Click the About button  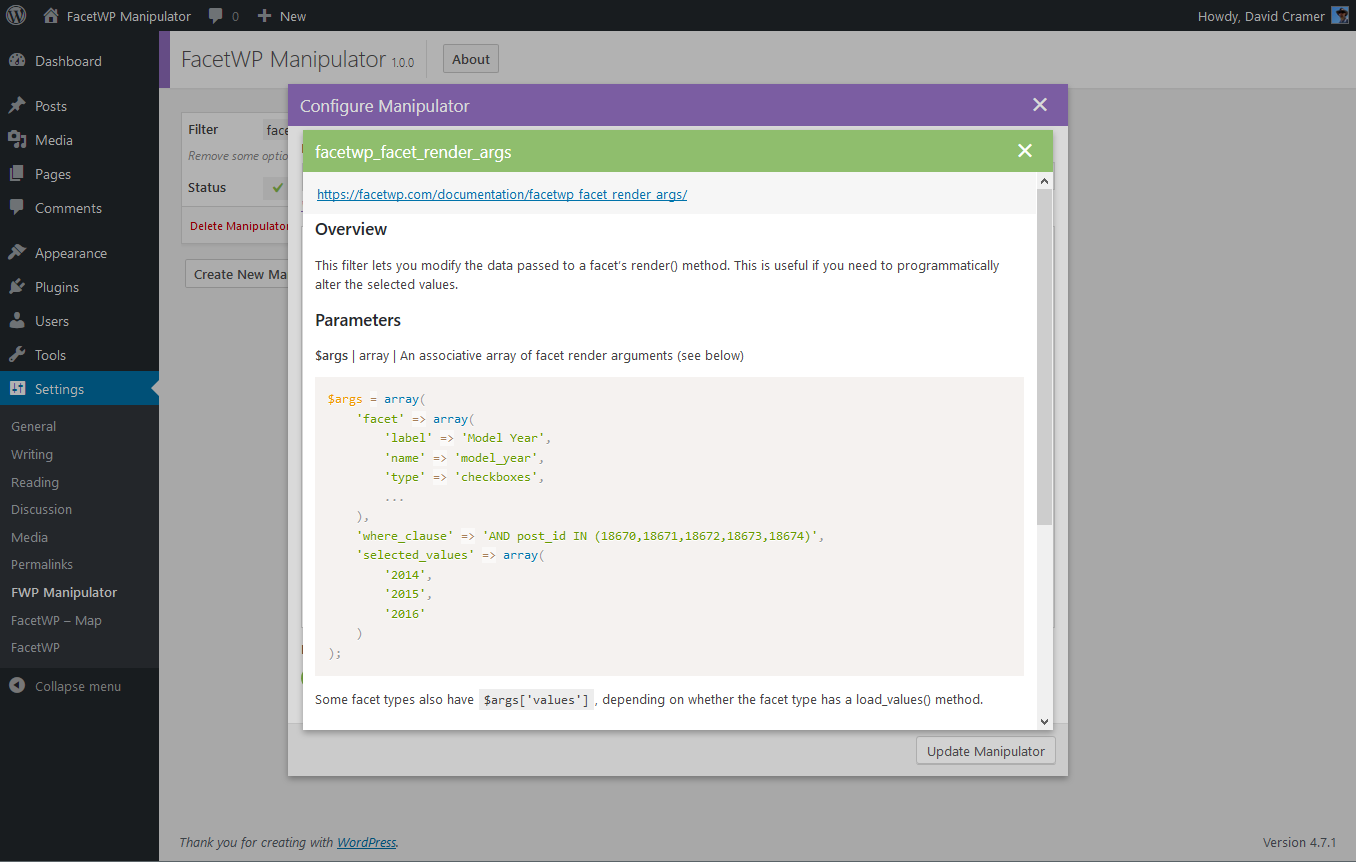(x=470, y=59)
